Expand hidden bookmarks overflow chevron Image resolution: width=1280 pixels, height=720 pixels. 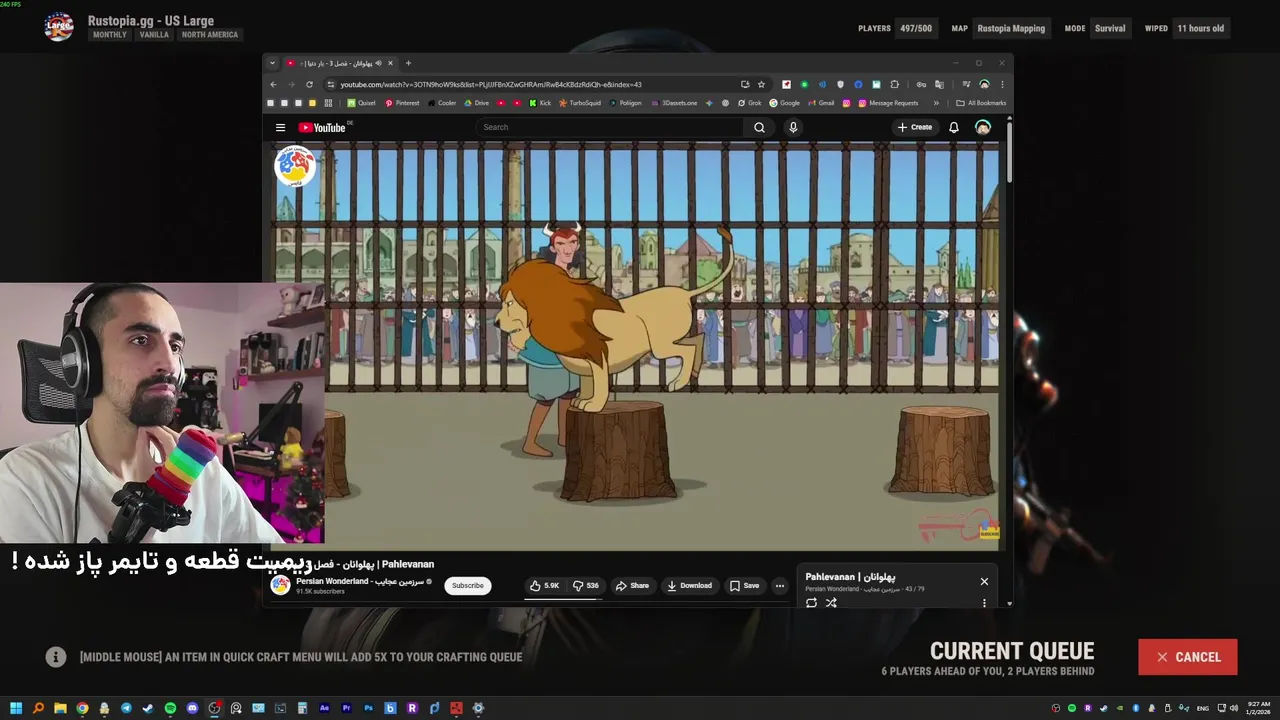[936, 103]
